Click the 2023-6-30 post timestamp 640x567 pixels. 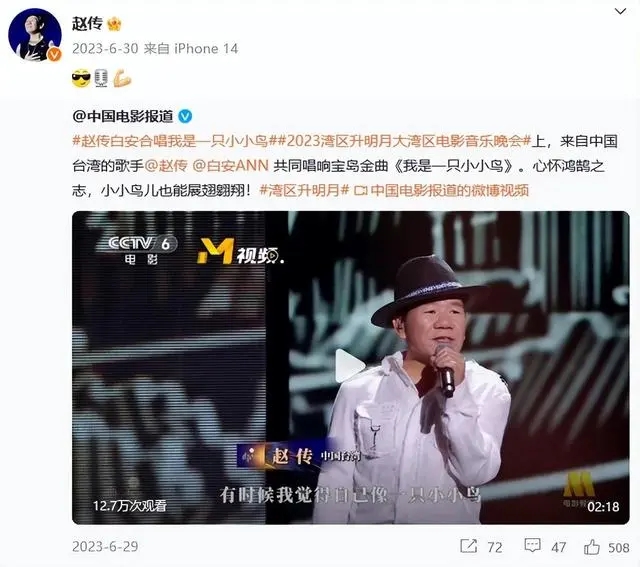(105, 49)
